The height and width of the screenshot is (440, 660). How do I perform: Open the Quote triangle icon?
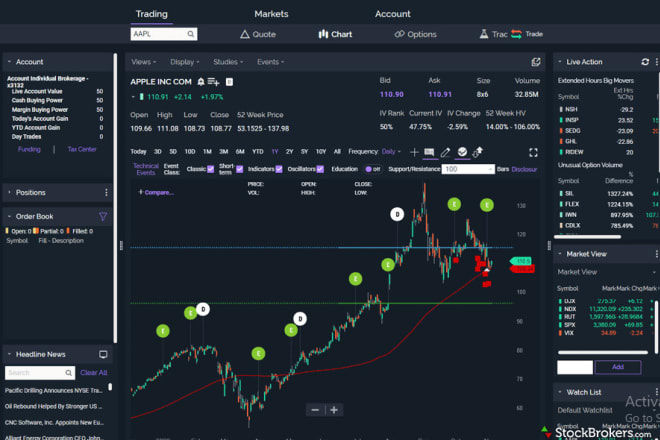(245, 34)
